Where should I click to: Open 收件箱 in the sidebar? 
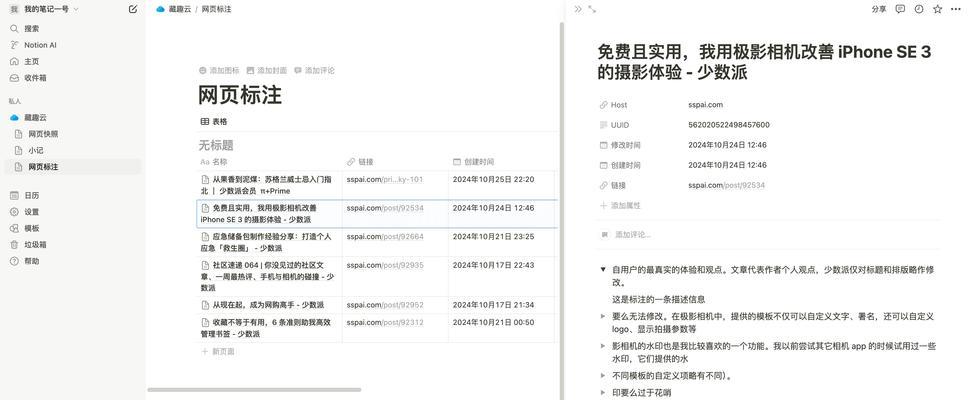pyautogui.click(x=35, y=78)
